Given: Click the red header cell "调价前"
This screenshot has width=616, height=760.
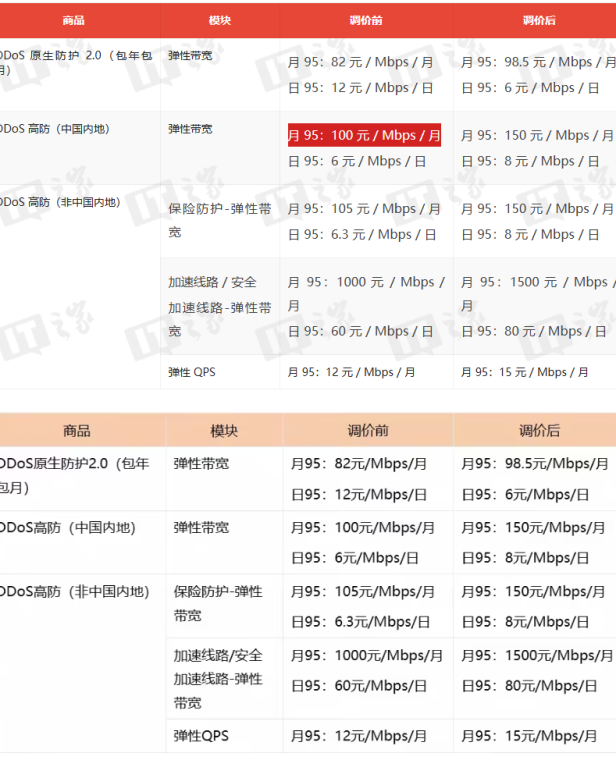Looking at the screenshot, I should click(366, 20).
